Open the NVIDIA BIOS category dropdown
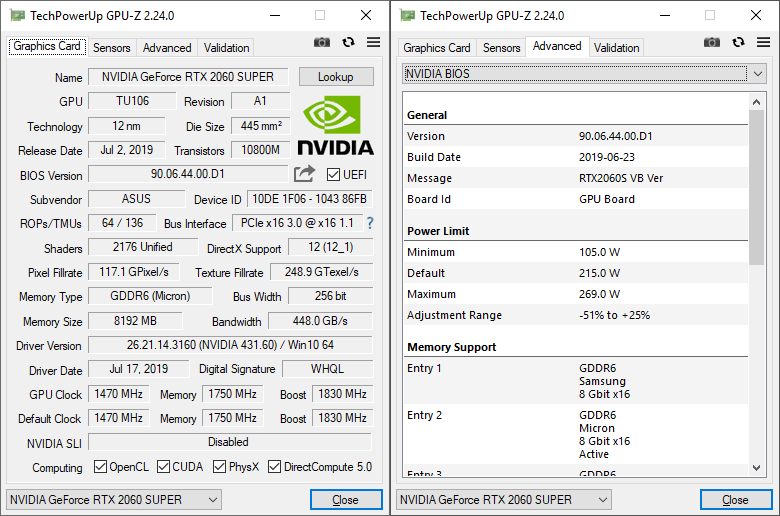Image resolution: width=780 pixels, height=516 pixels. click(584, 74)
